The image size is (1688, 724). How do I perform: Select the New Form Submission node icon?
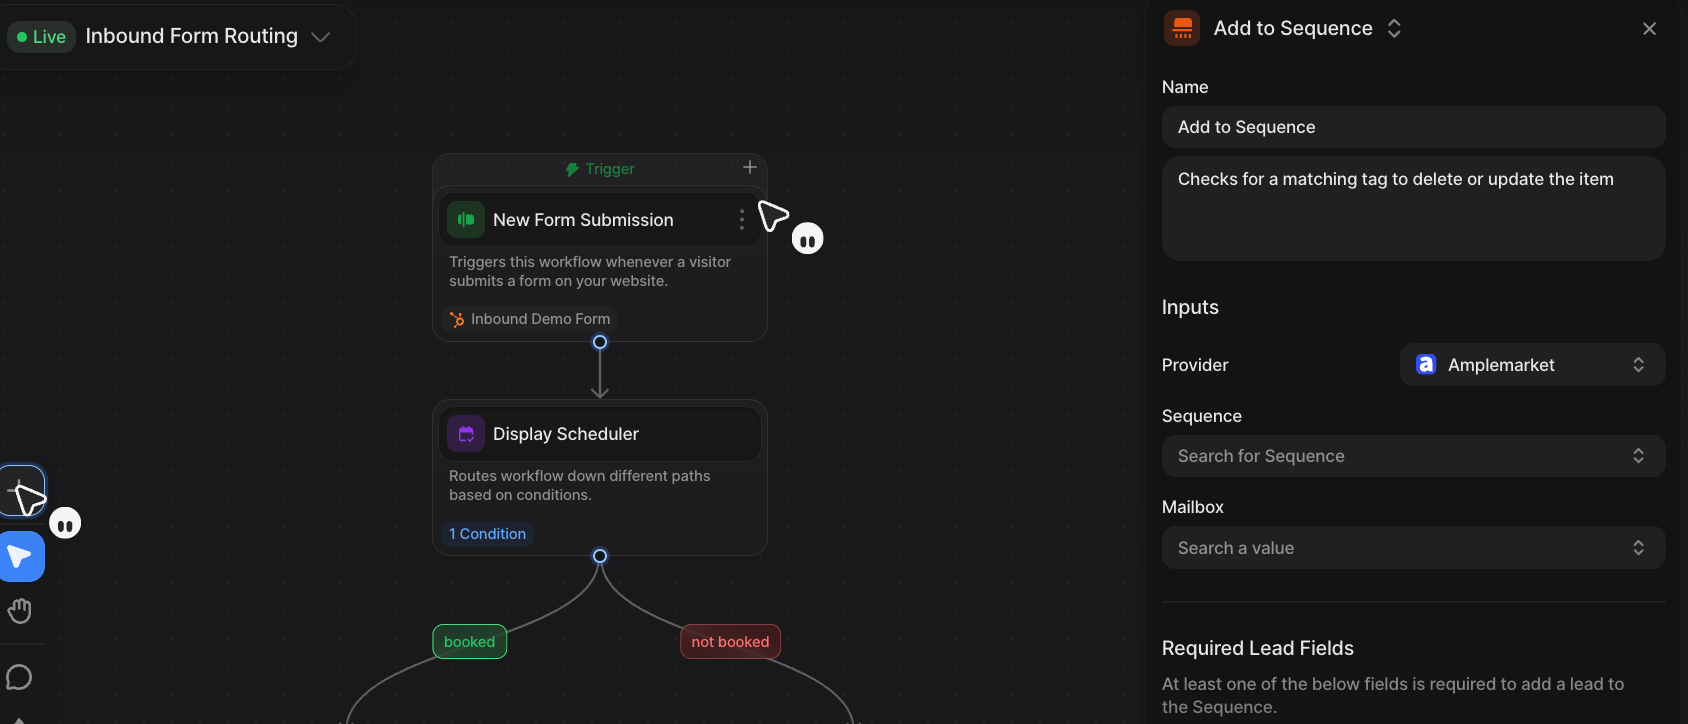pos(466,219)
